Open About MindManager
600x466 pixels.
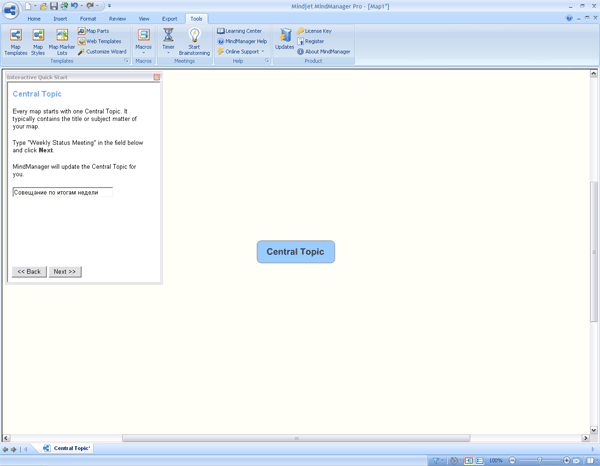pos(324,52)
